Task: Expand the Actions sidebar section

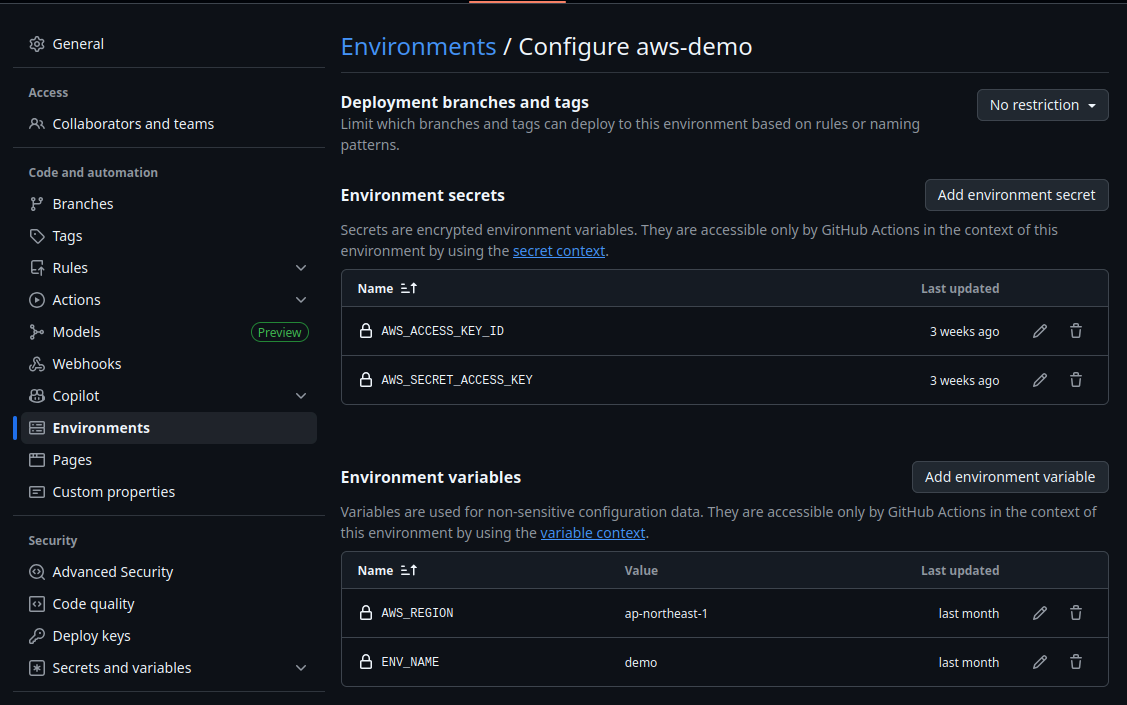Action: tap(301, 300)
